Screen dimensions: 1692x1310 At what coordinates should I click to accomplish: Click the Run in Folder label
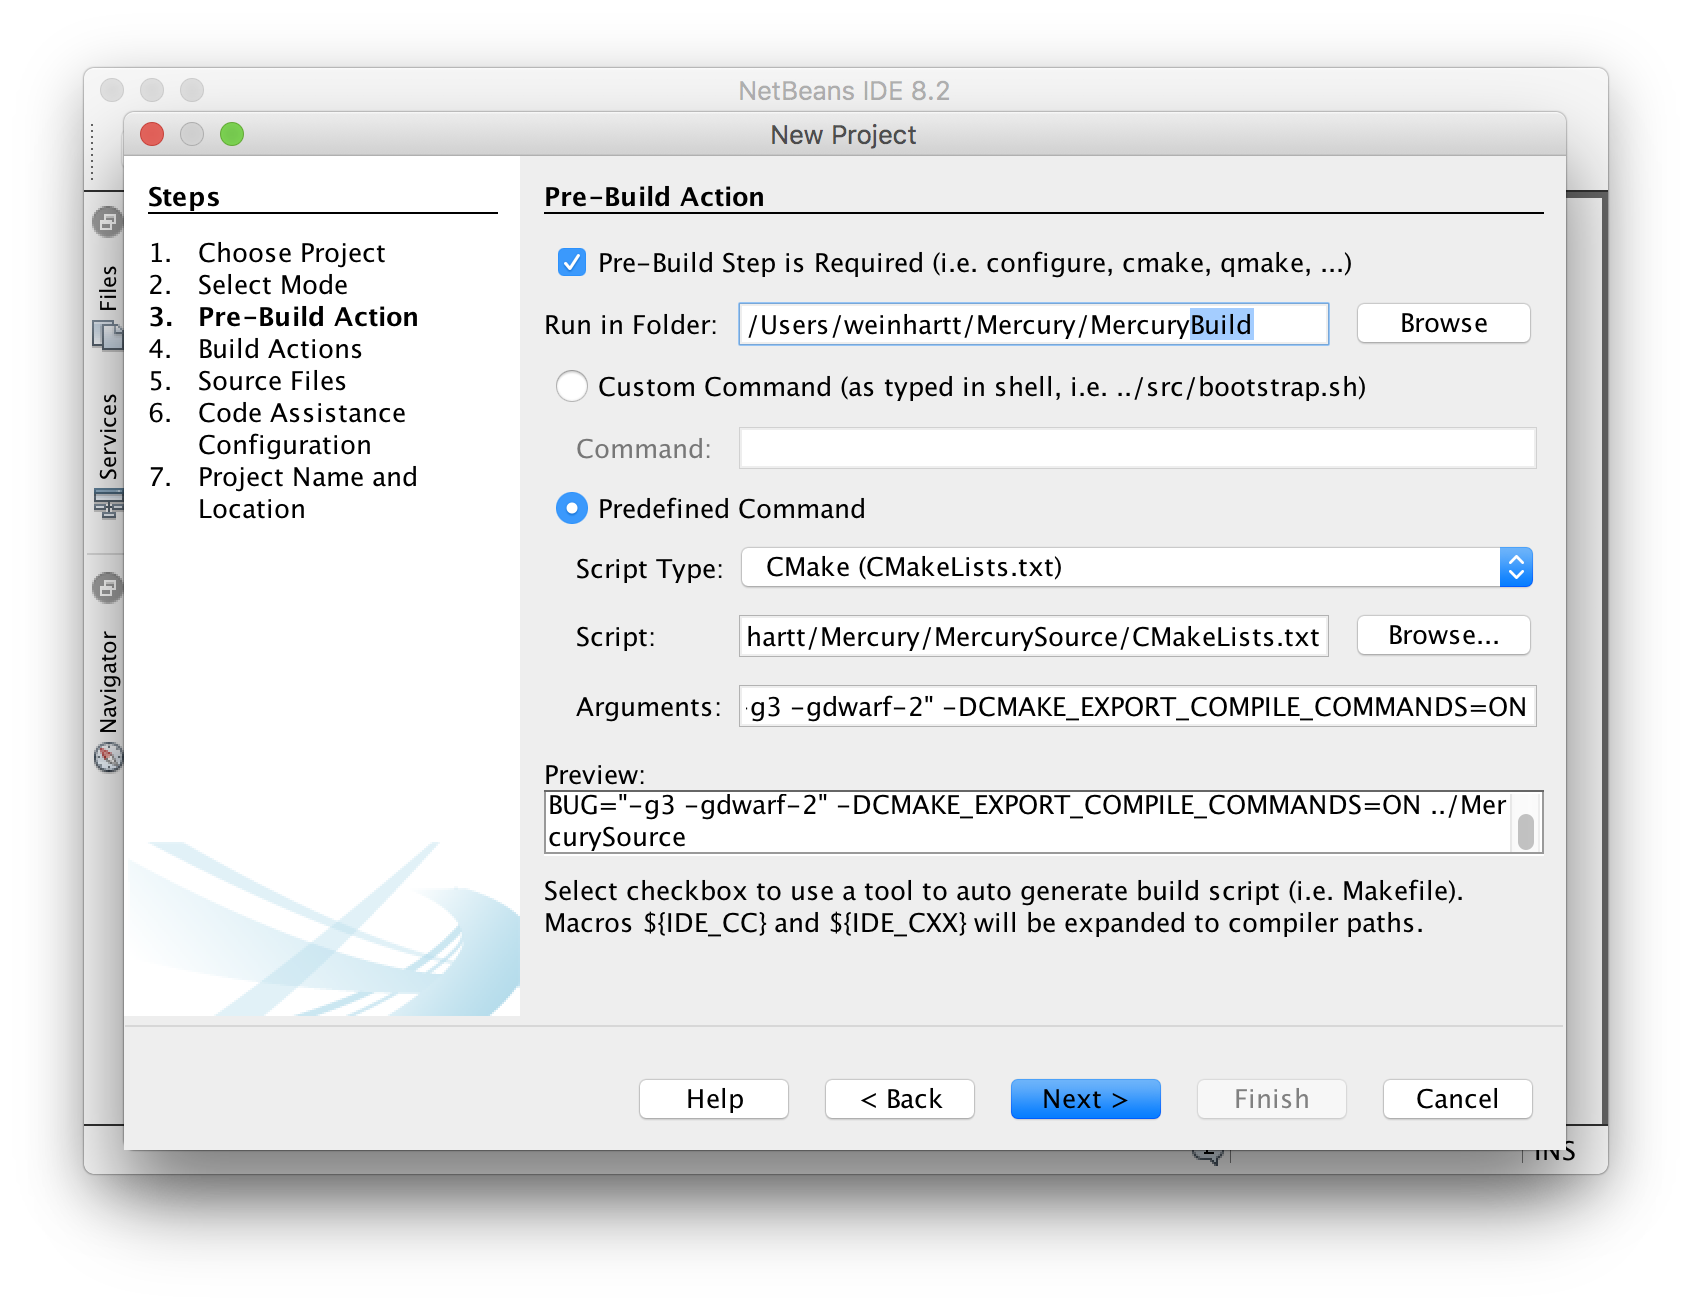(x=631, y=325)
